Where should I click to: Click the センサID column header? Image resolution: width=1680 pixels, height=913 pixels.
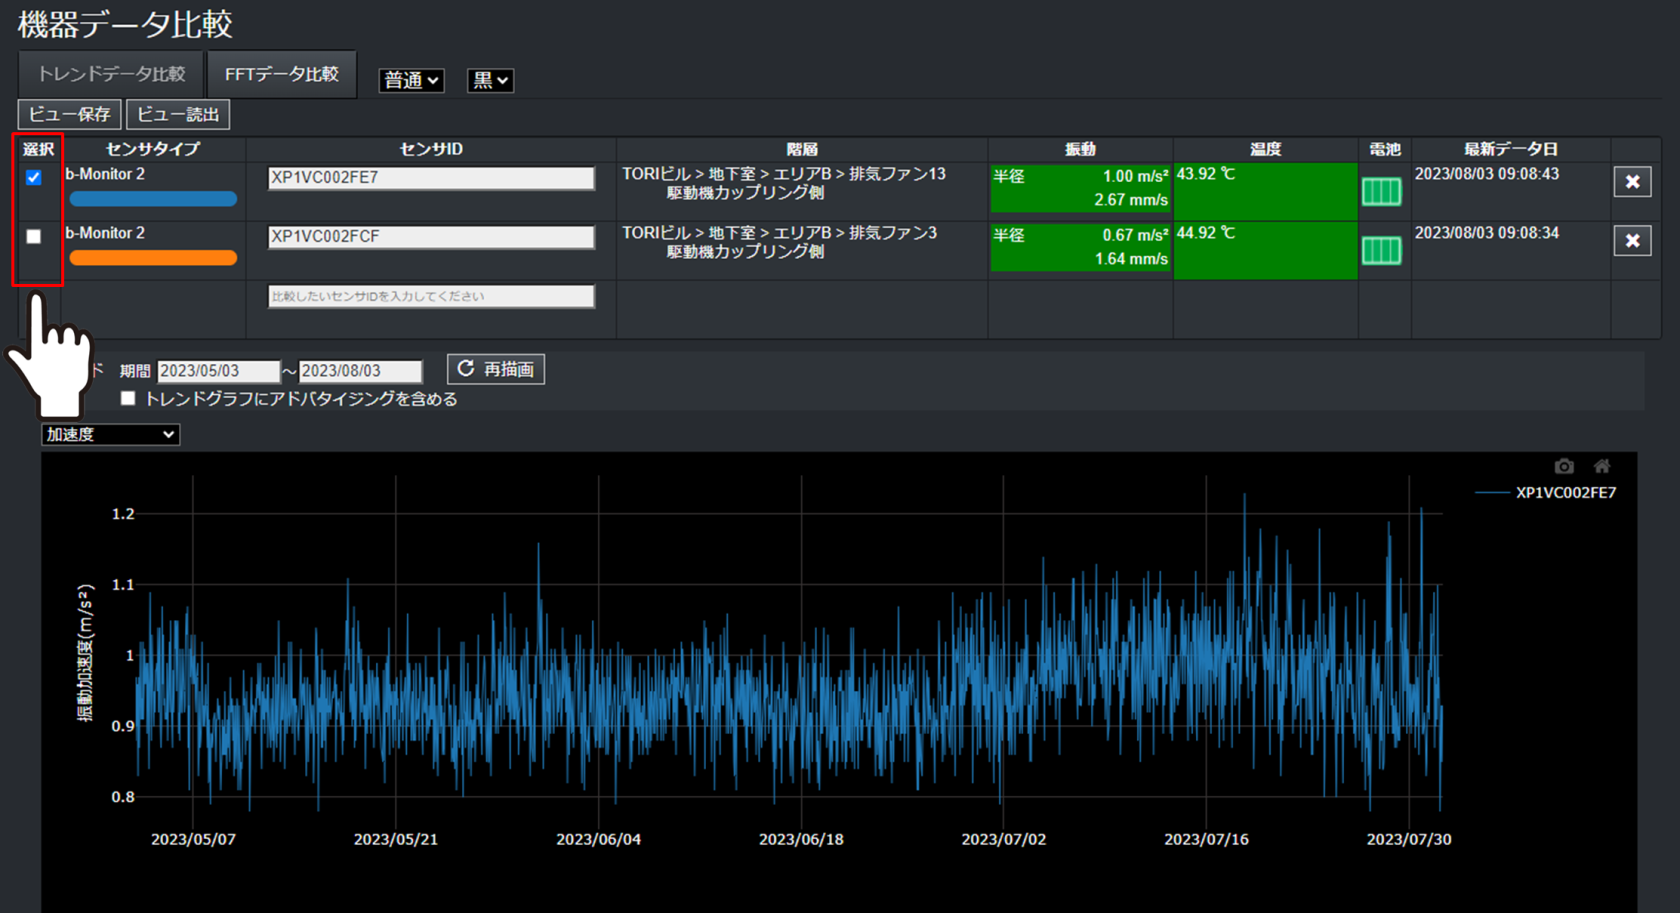point(431,149)
